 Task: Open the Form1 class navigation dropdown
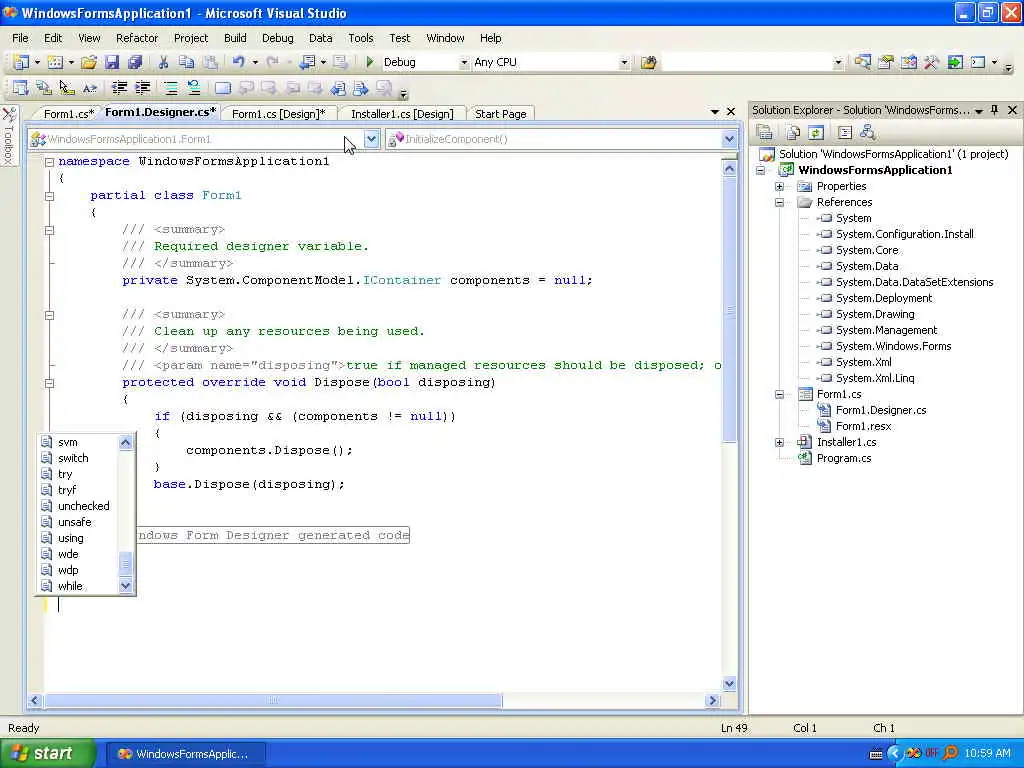pyautogui.click(x=371, y=139)
